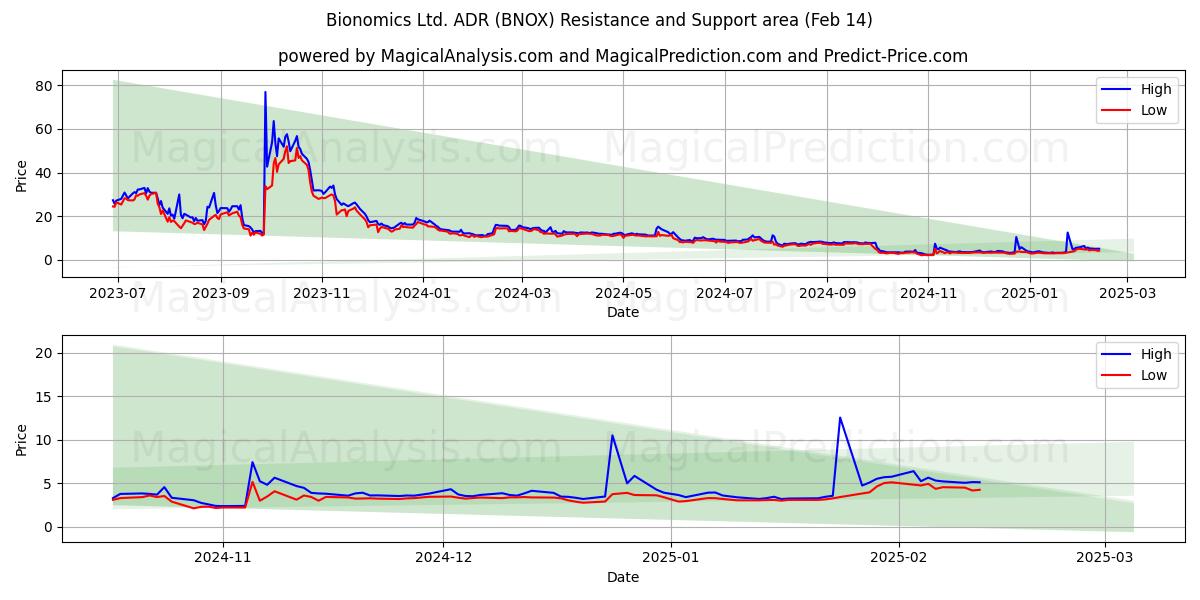Click the 2024-09 tick label
The image size is (1200, 600).
click(x=828, y=292)
